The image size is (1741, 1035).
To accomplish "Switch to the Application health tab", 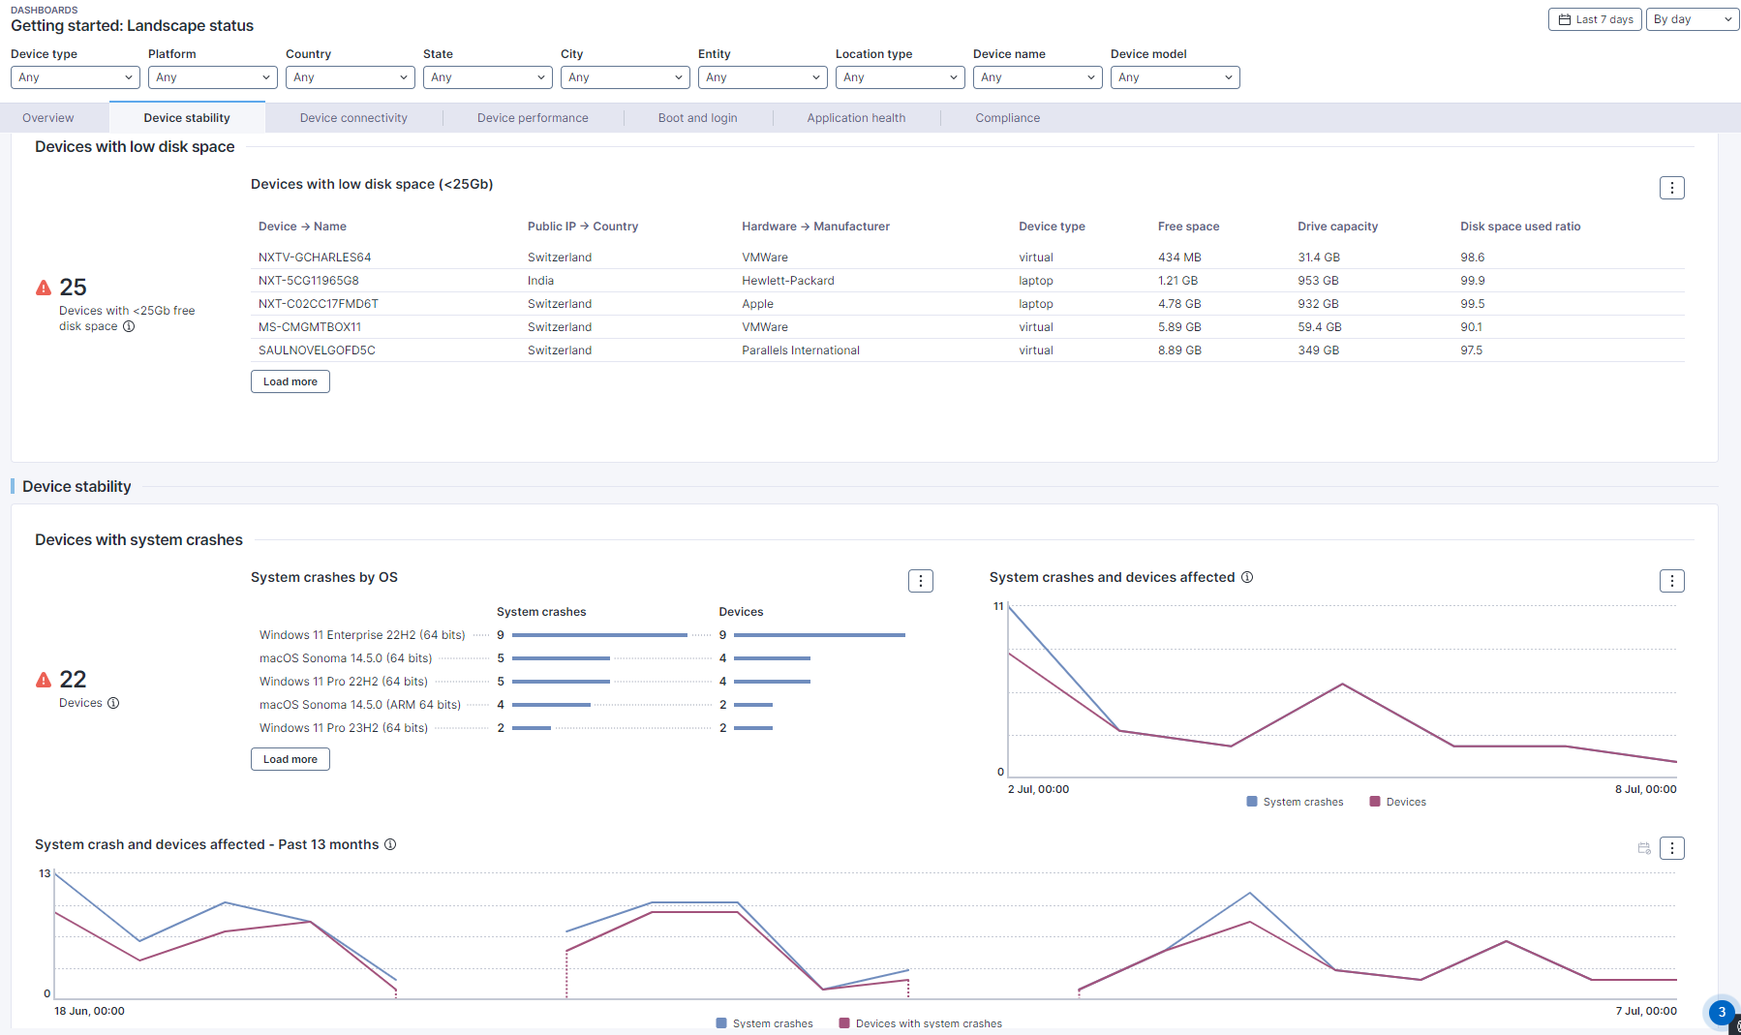I will click(855, 118).
